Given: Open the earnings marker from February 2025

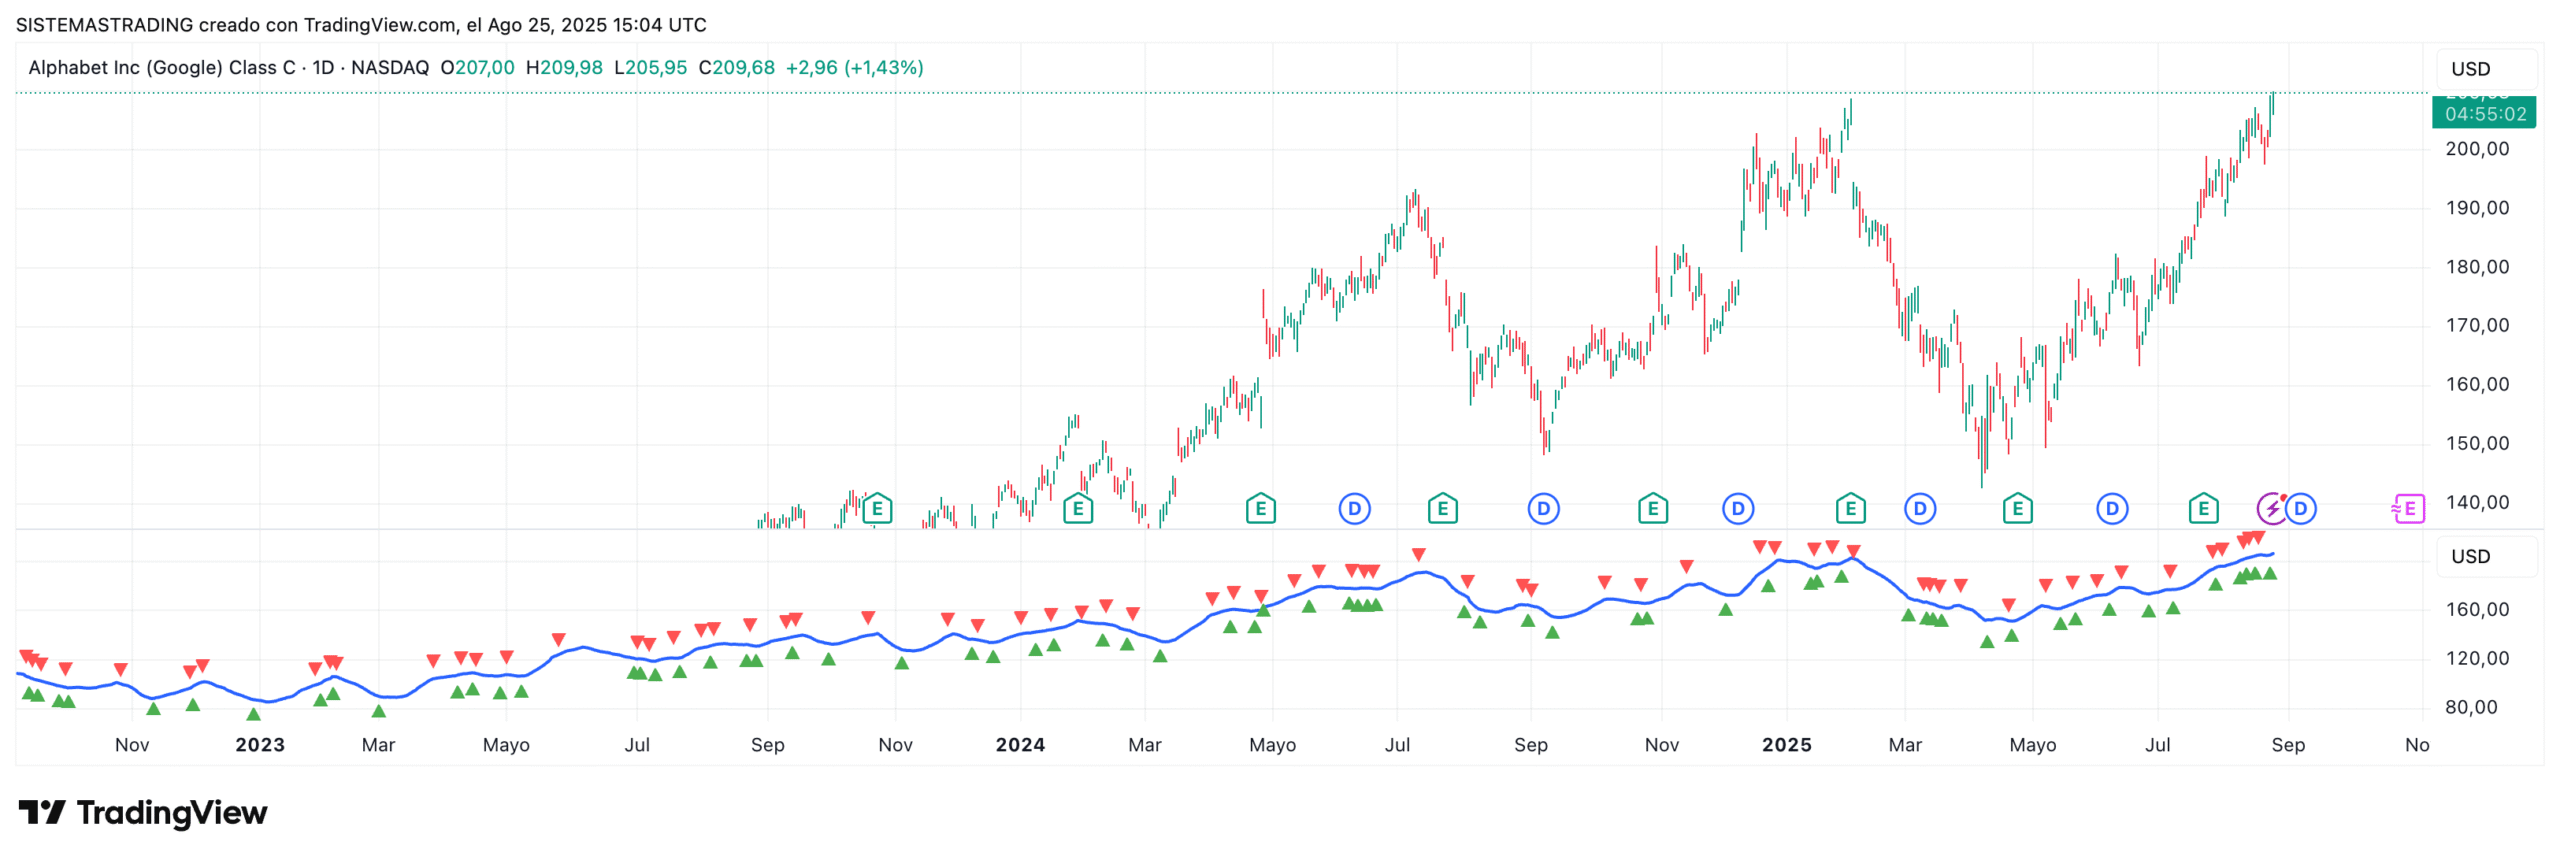Looking at the screenshot, I should click(1850, 509).
